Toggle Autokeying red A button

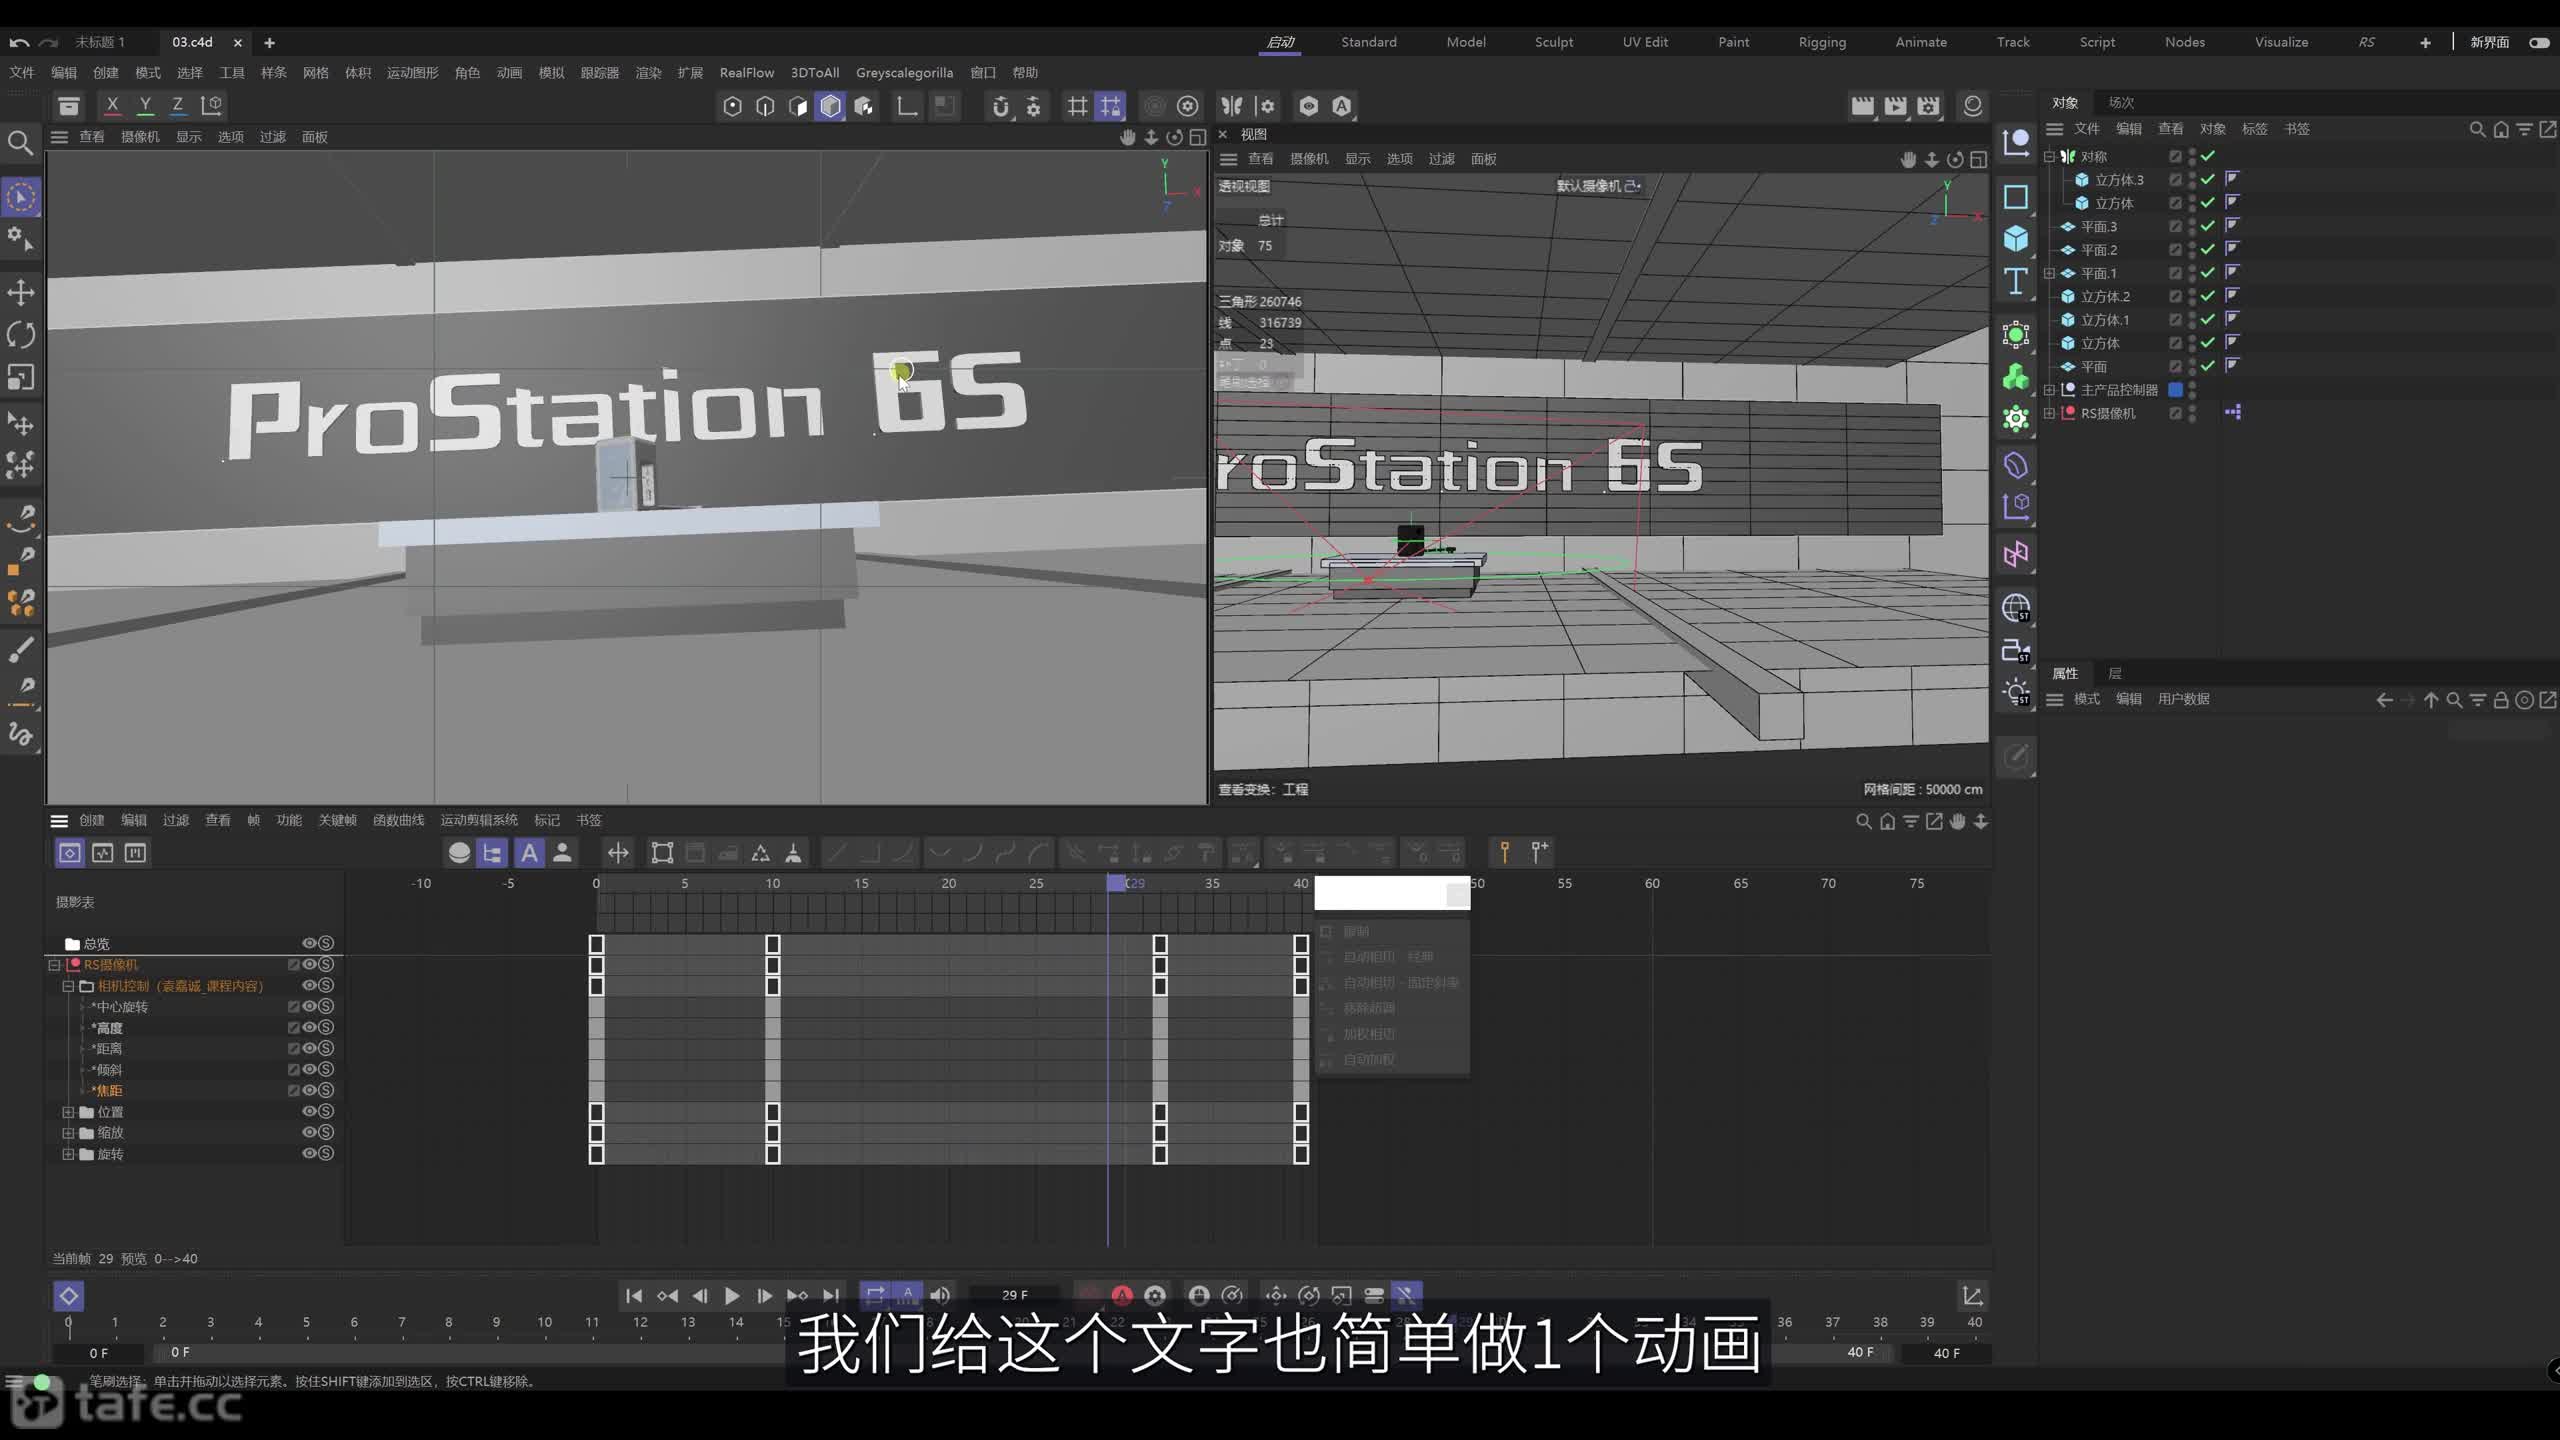[1122, 1296]
